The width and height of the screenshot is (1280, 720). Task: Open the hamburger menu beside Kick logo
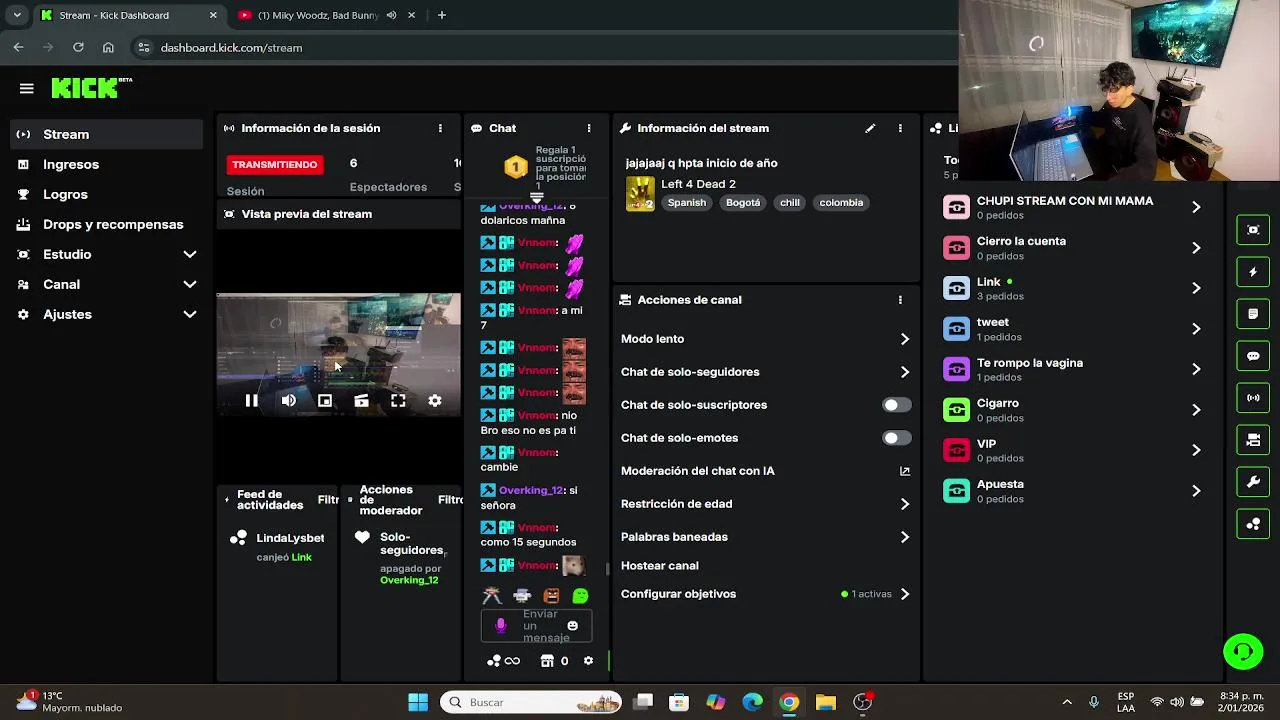click(27, 88)
